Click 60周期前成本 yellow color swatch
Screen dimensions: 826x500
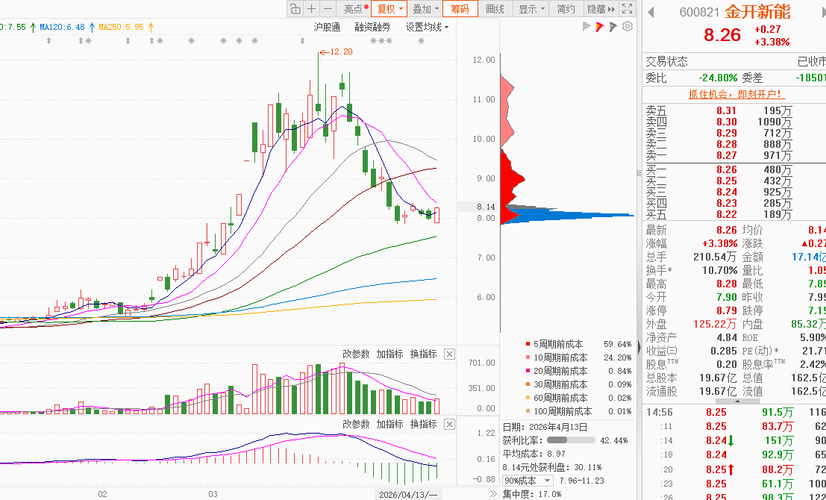(527, 398)
